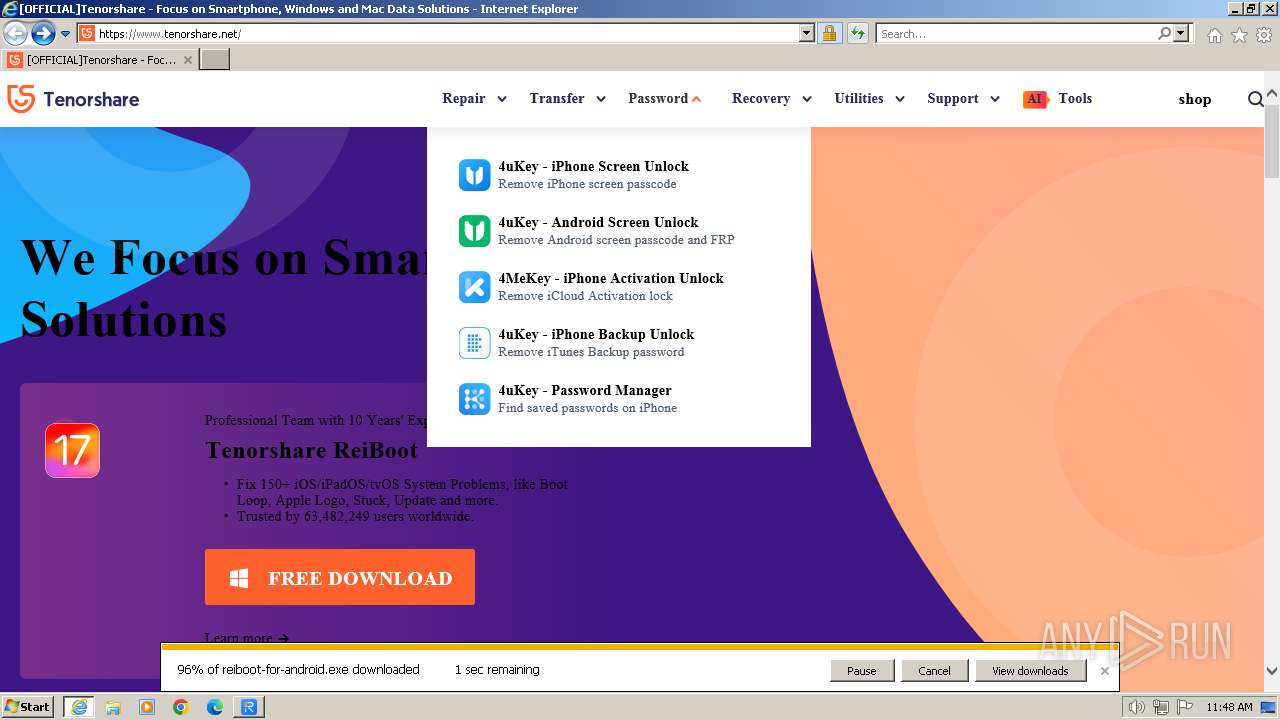The width and height of the screenshot is (1280, 720).
Task: Dismiss the download notification bar
Action: click(x=1105, y=671)
